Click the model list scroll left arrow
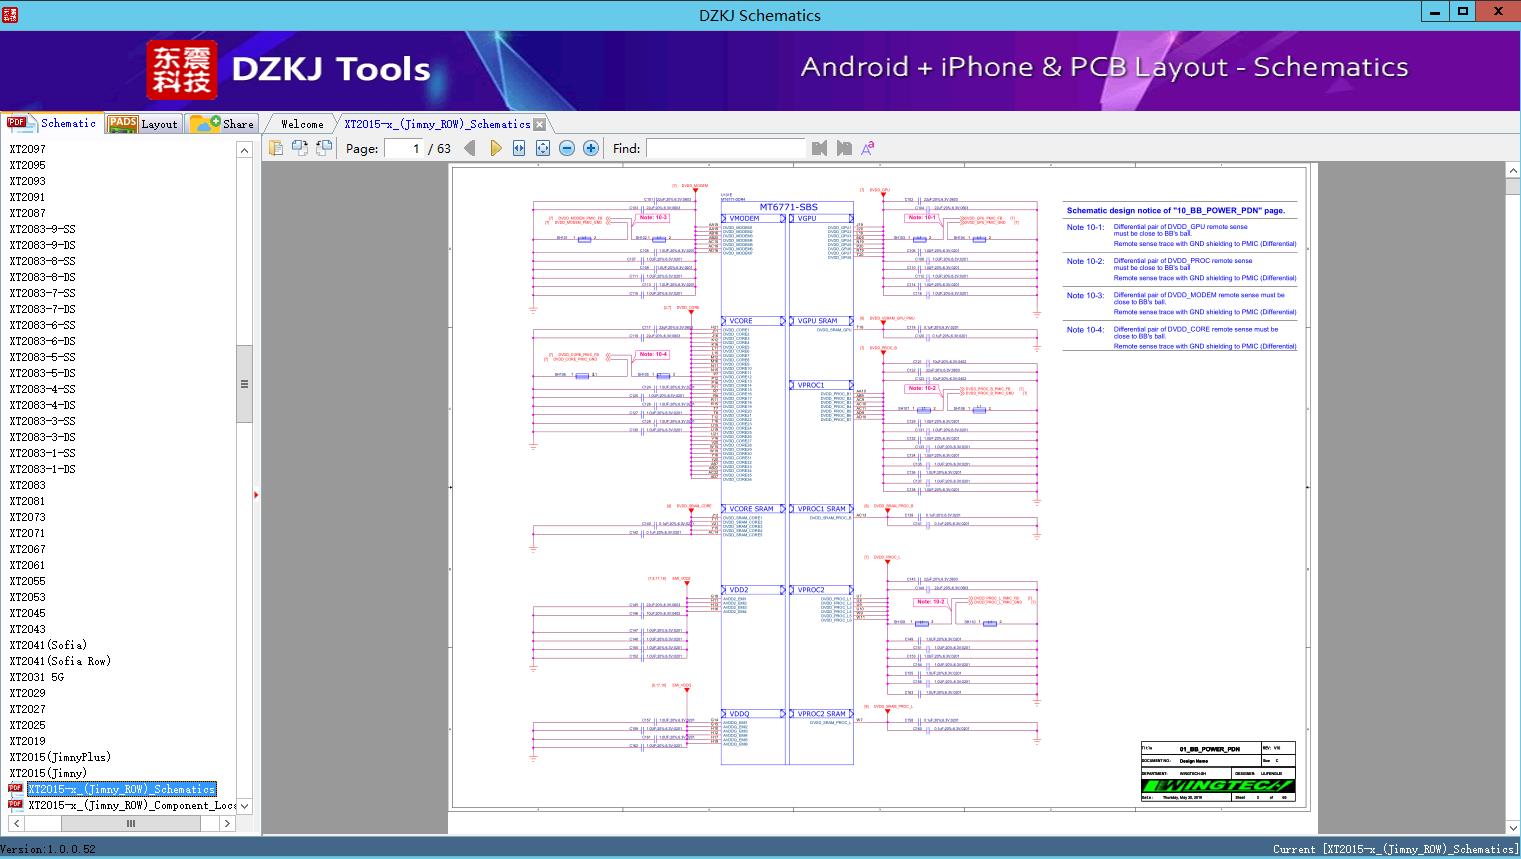The image size is (1521, 859). (17, 824)
